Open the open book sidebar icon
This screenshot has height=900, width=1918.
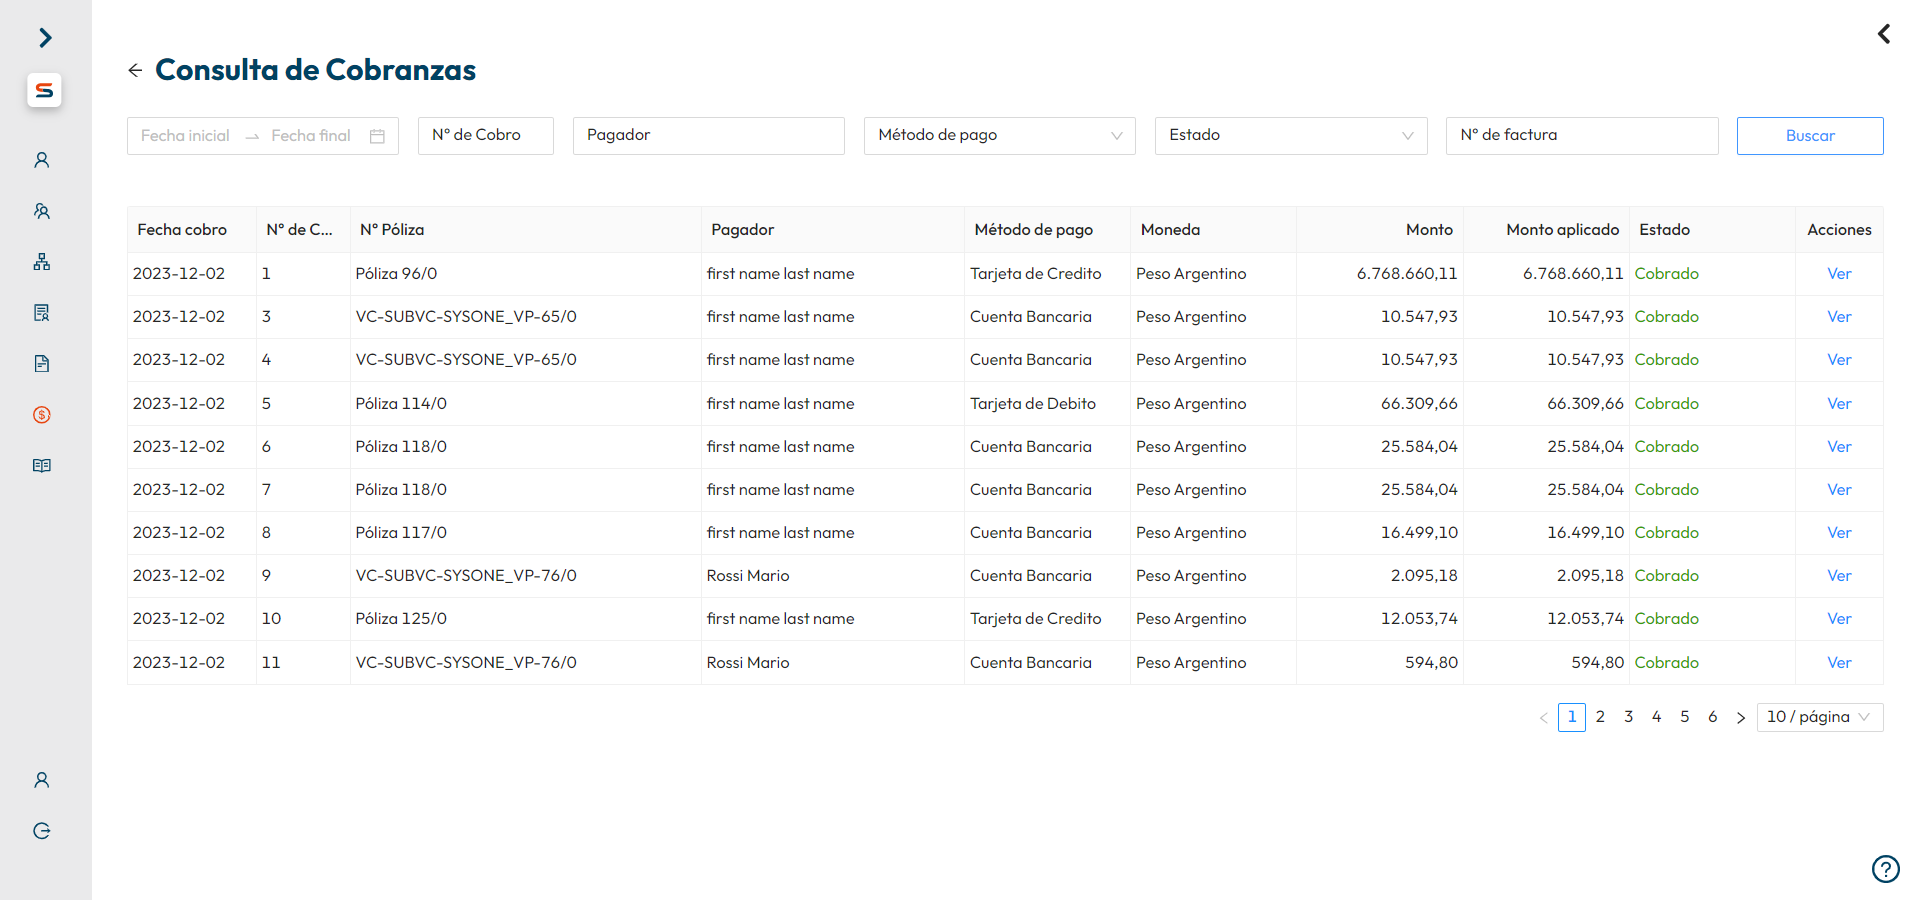(42, 466)
